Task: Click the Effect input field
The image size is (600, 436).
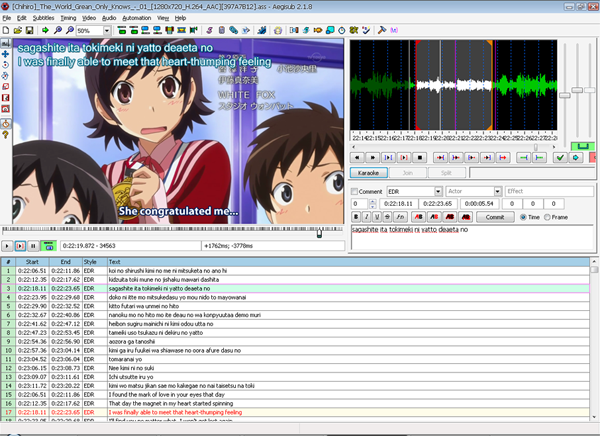Action: (x=549, y=191)
